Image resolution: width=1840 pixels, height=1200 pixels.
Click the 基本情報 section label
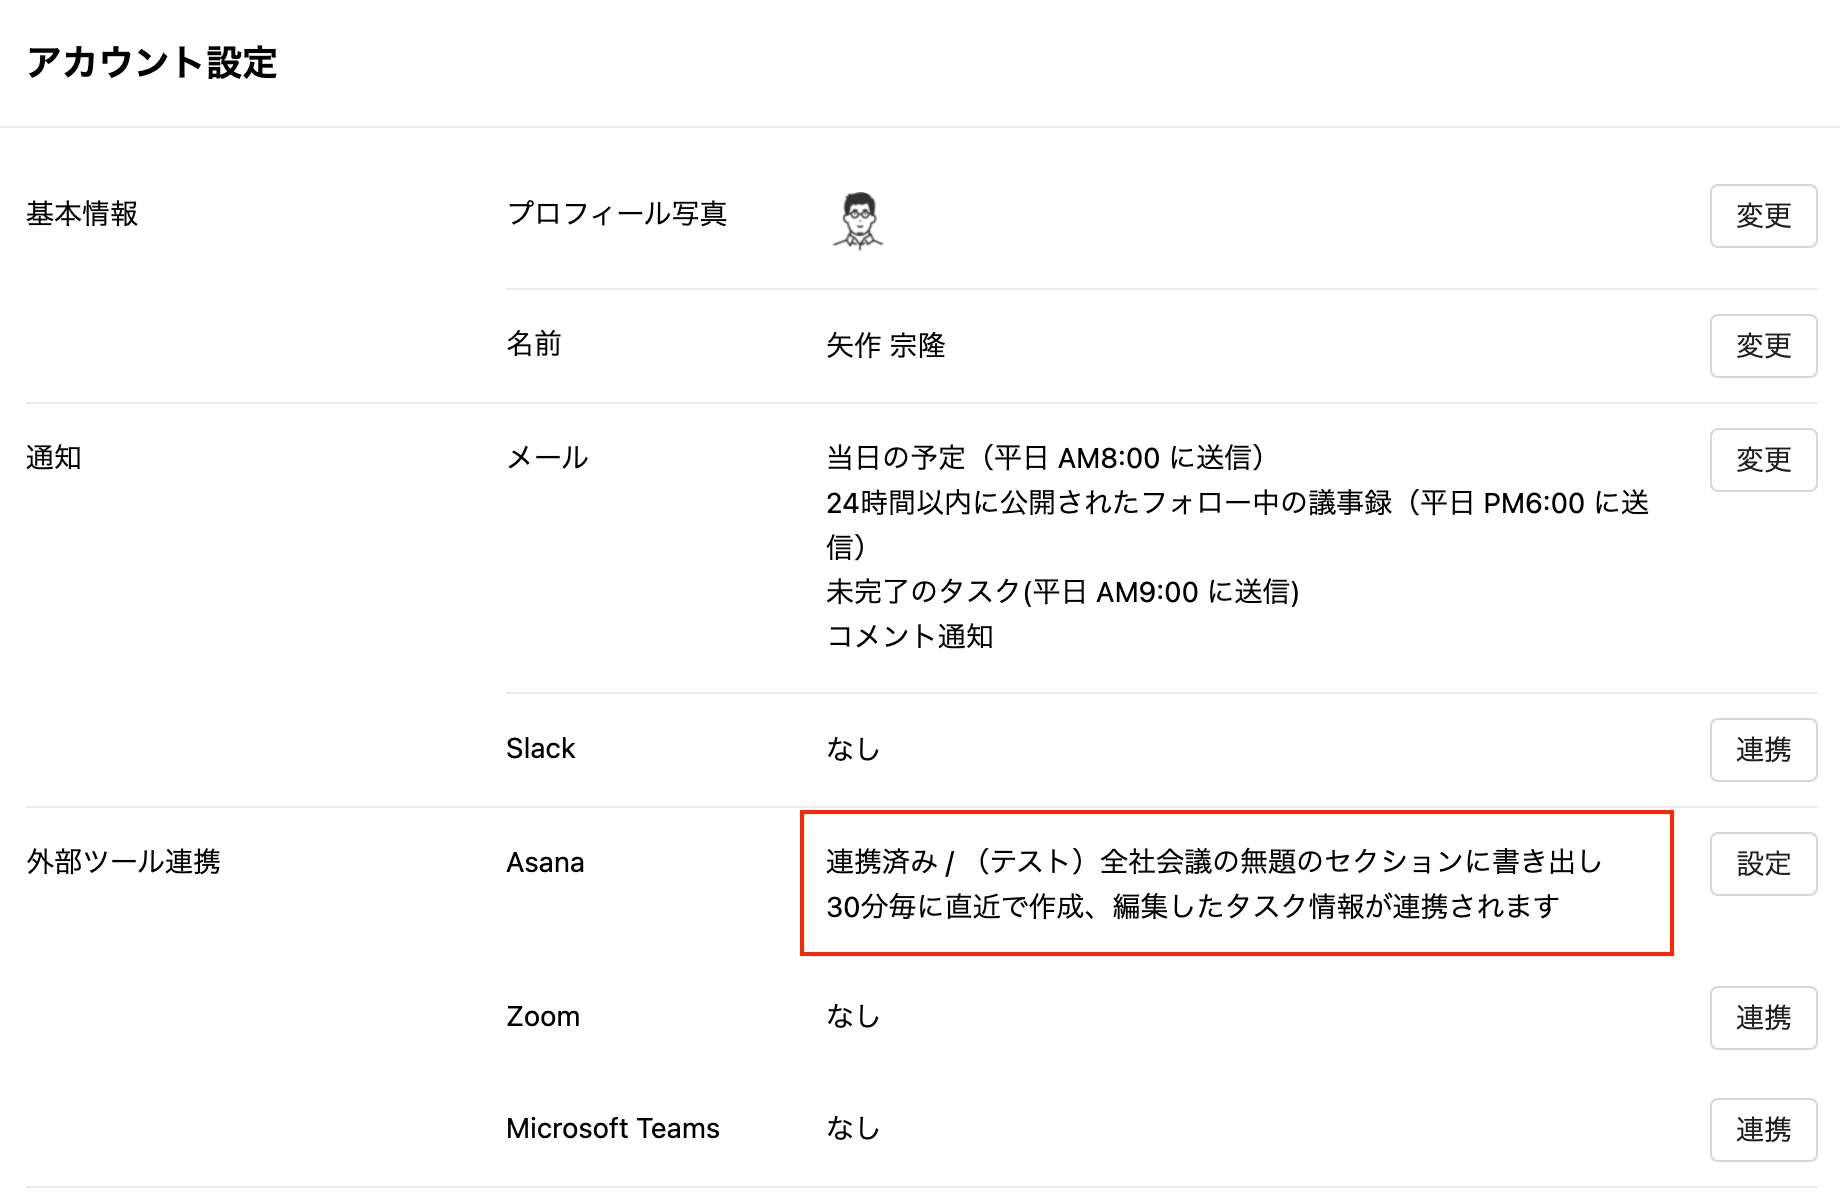[82, 214]
